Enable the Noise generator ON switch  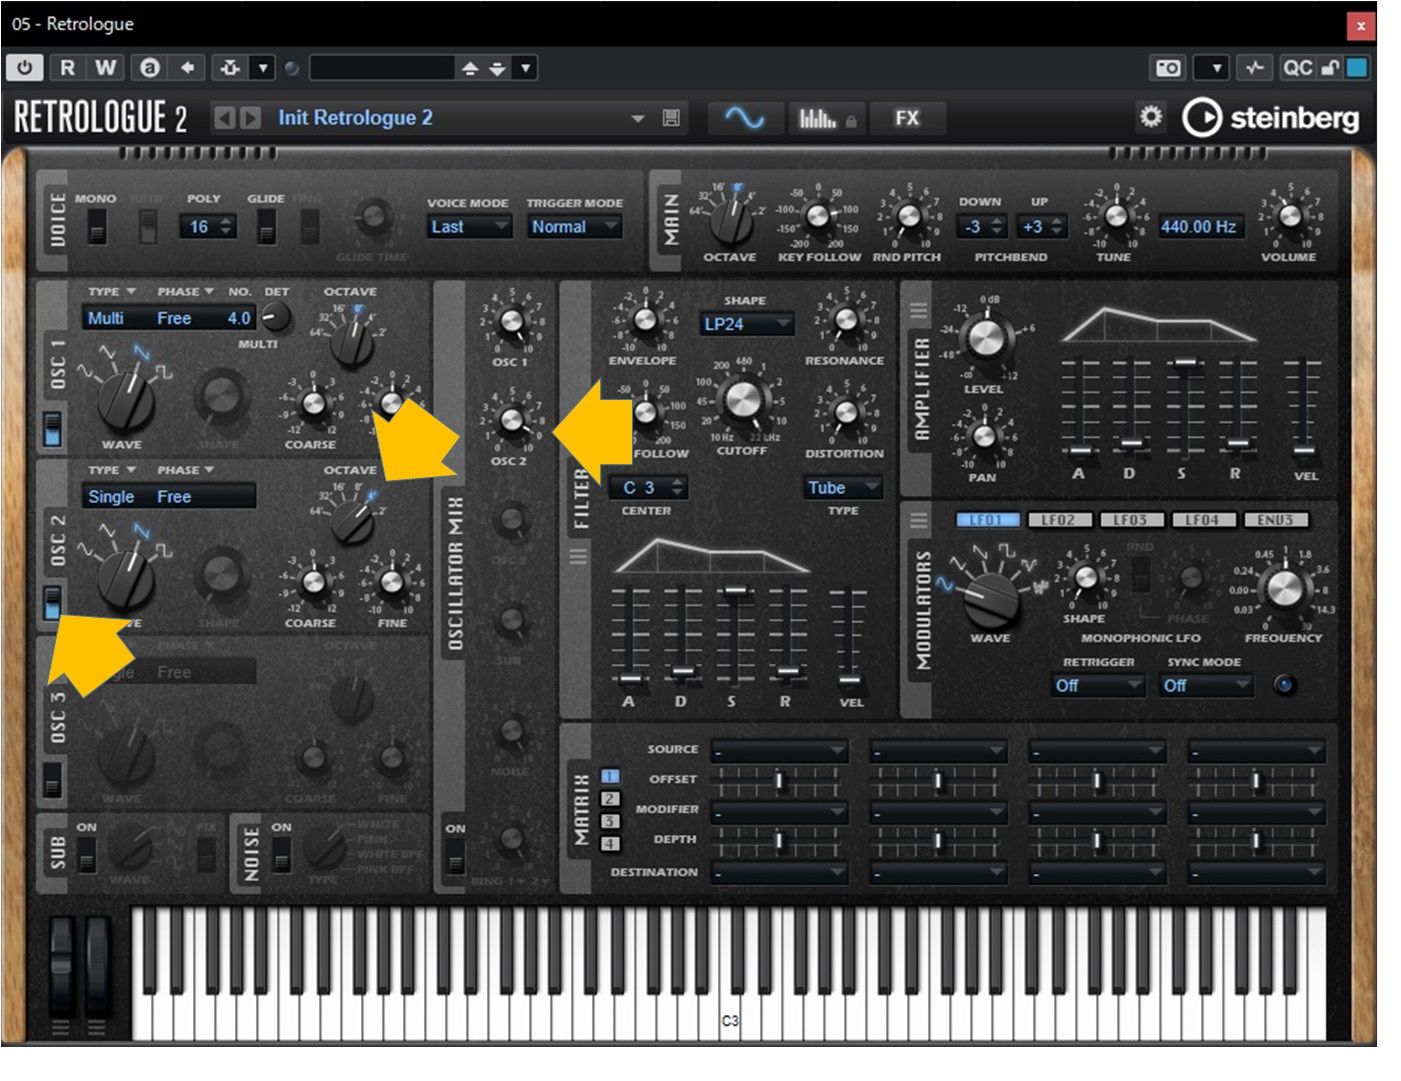click(282, 853)
